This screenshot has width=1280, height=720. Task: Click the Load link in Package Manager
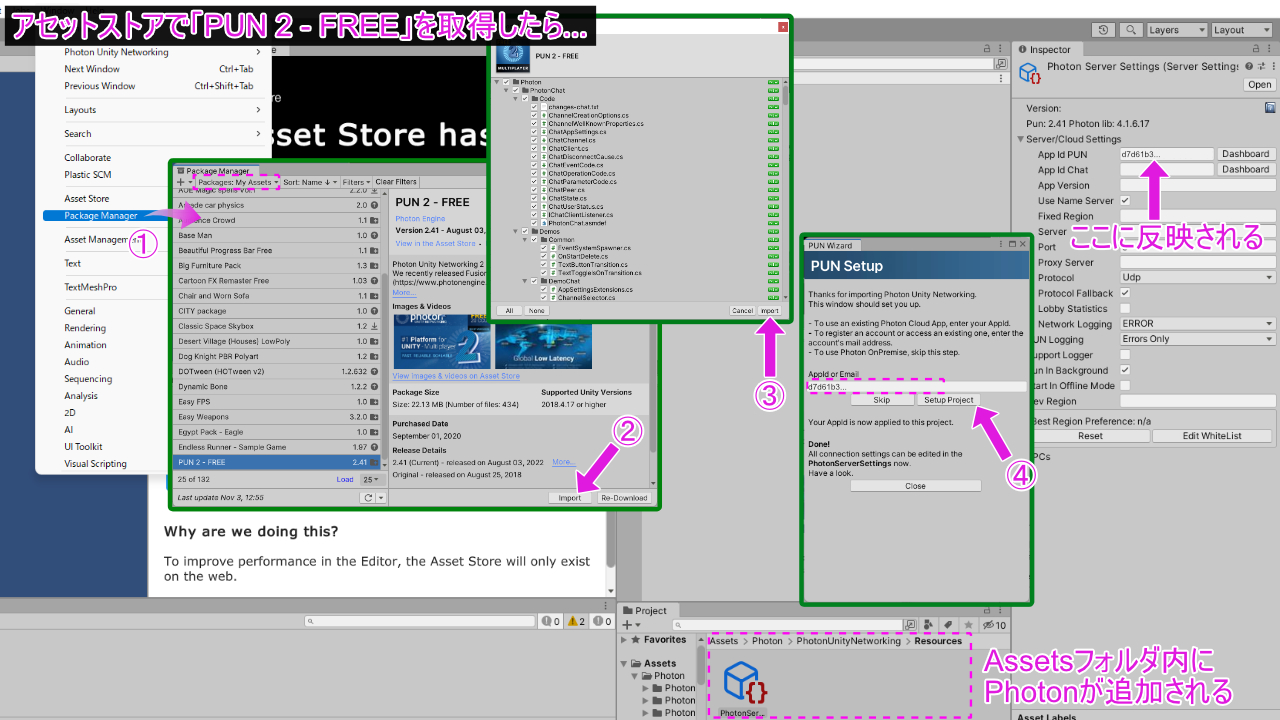pos(344,480)
